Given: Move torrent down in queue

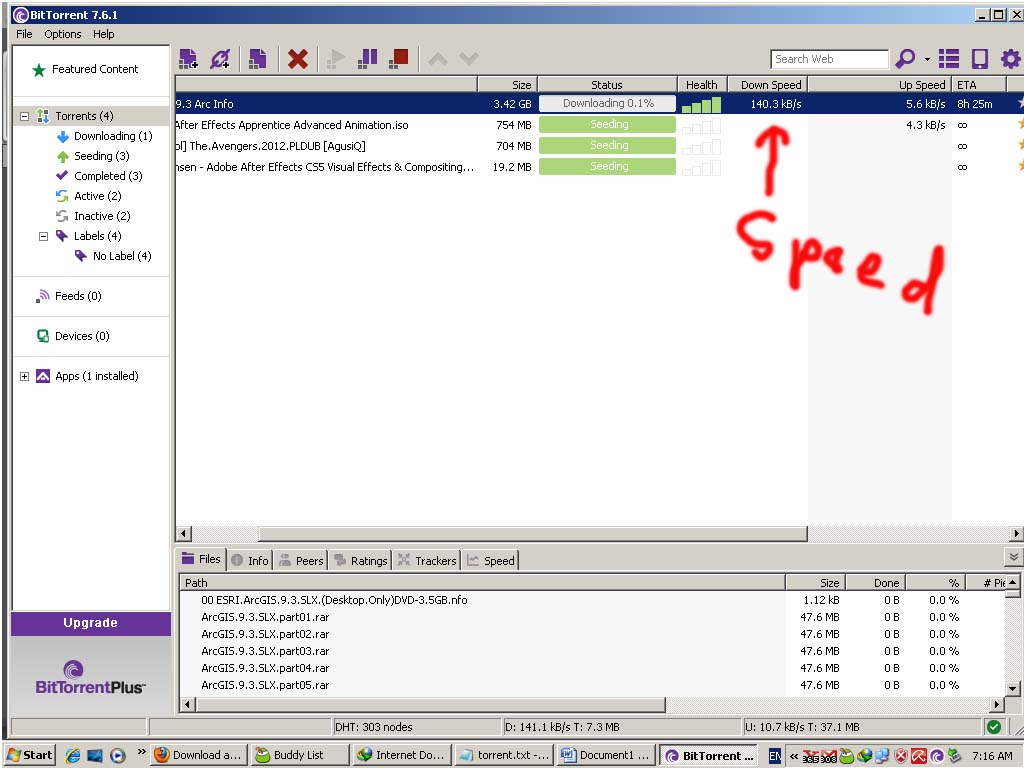Looking at the screenshot, I should point(469,59).
